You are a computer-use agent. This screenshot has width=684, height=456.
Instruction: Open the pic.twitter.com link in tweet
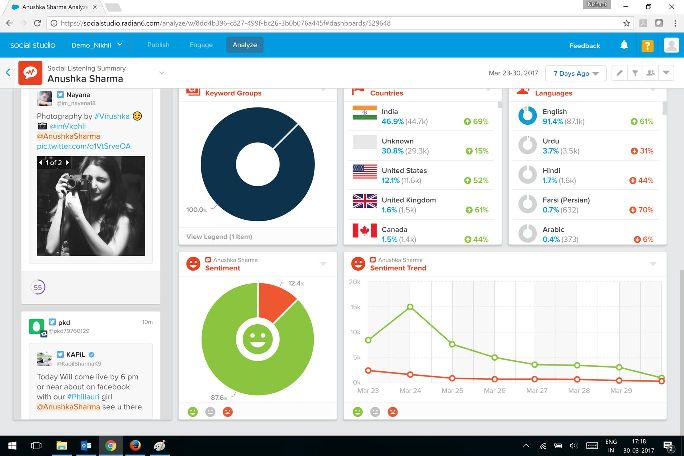tap(83, 146)
